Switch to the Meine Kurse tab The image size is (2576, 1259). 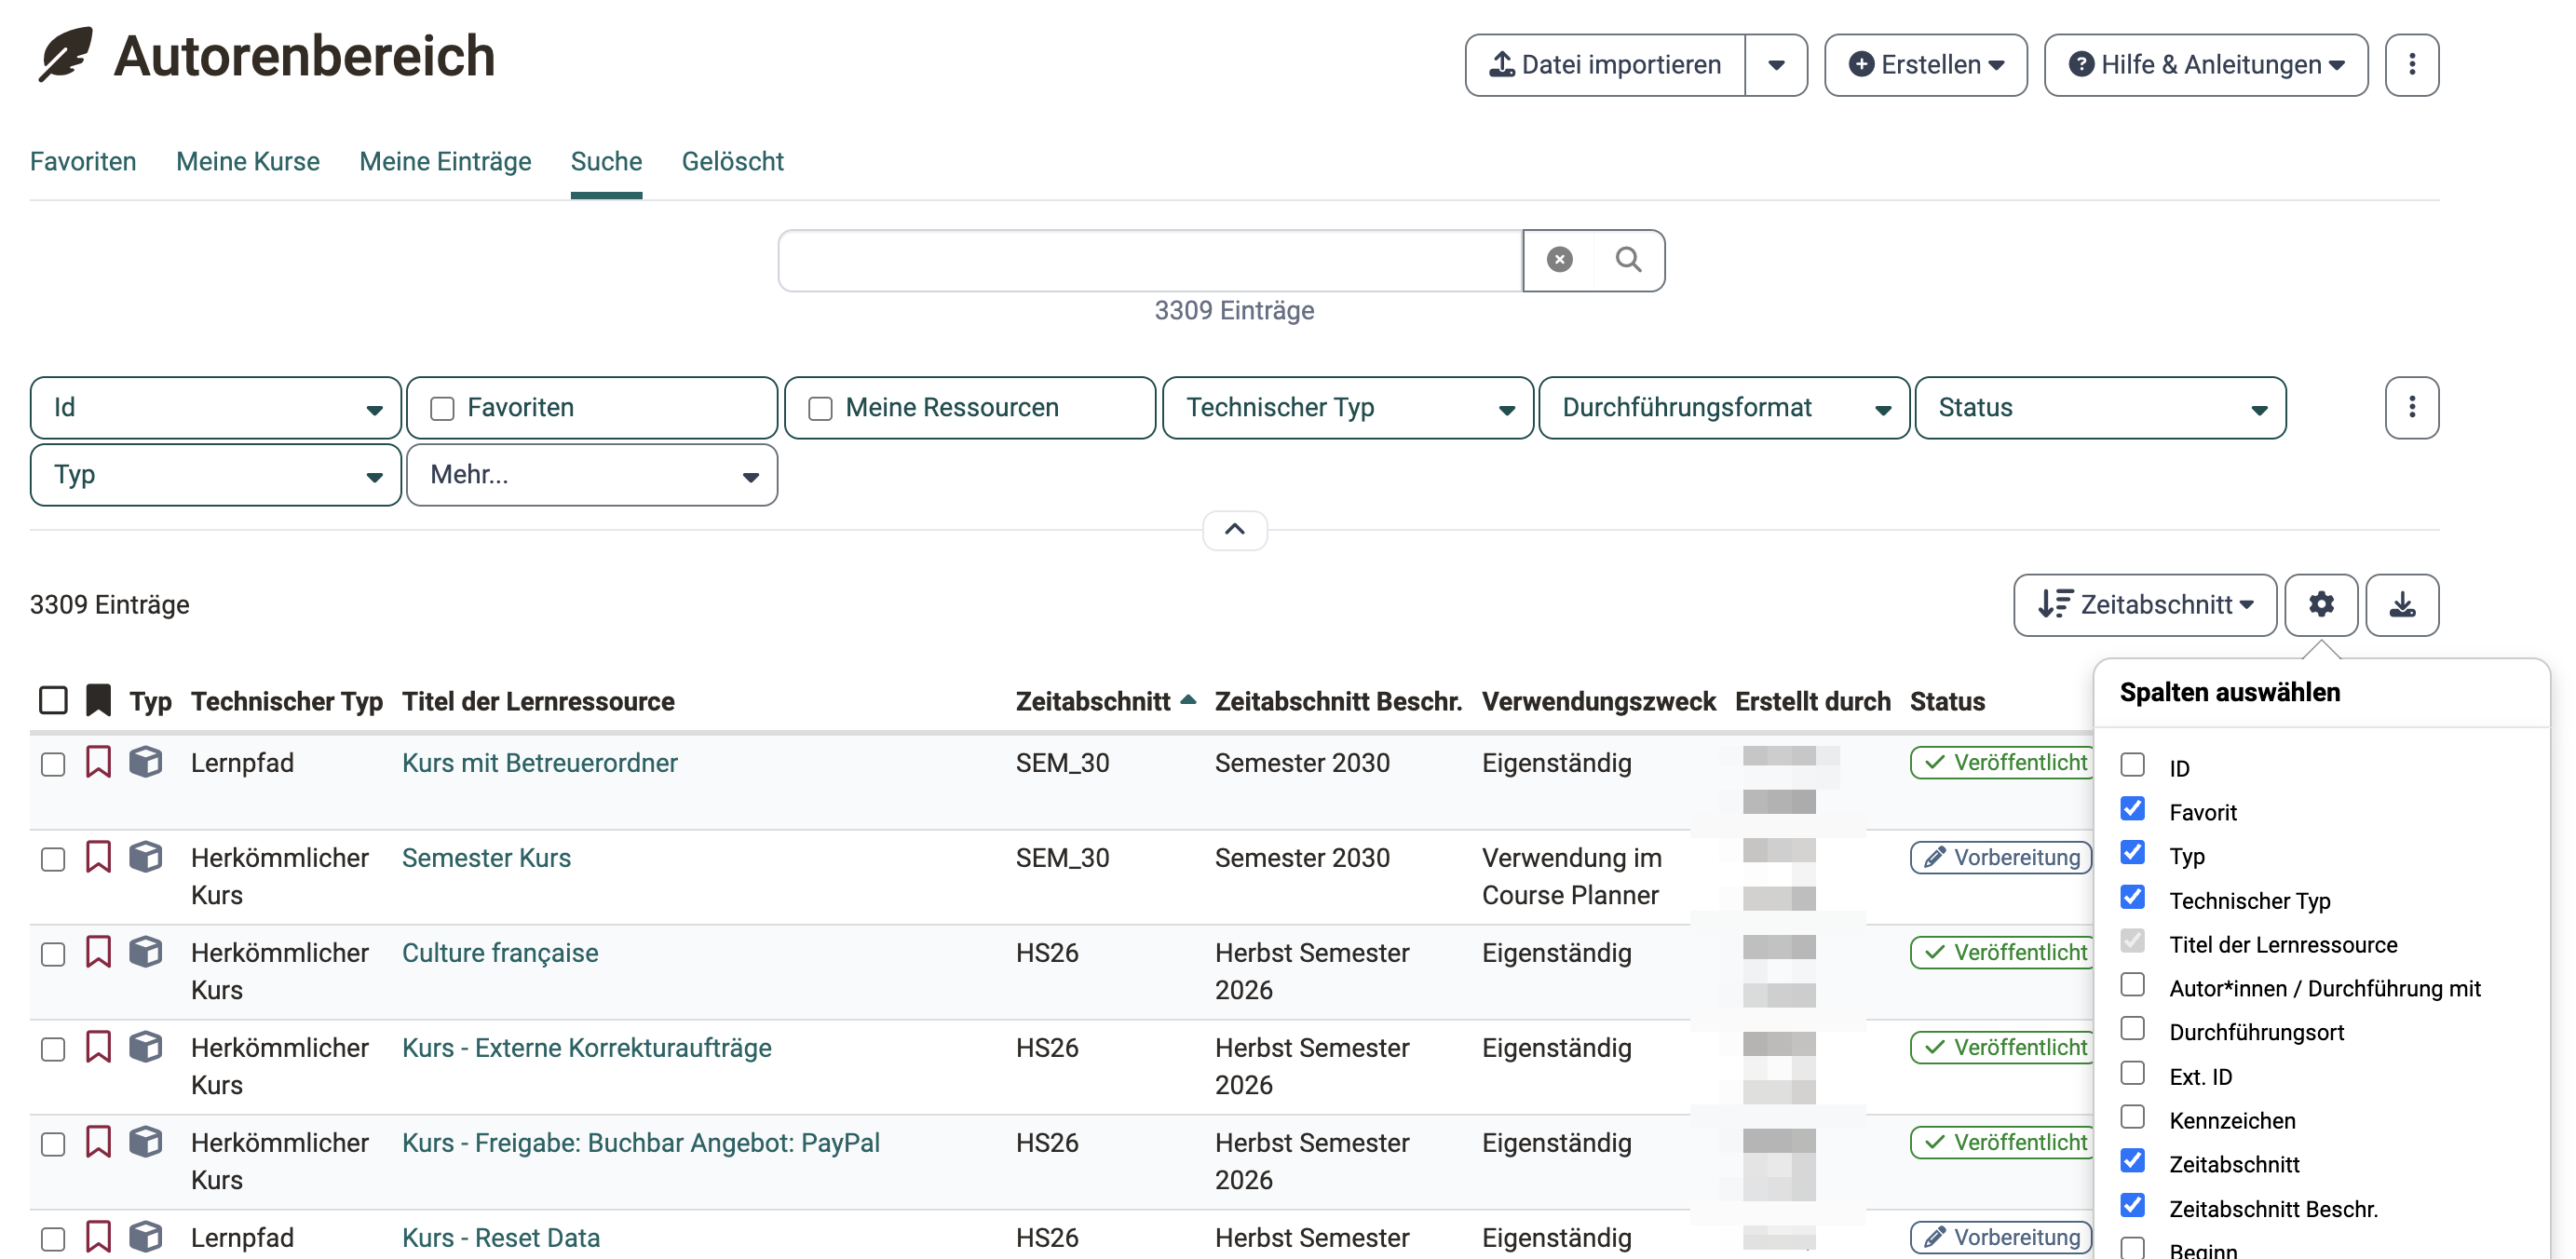click(x=248, y=161)
